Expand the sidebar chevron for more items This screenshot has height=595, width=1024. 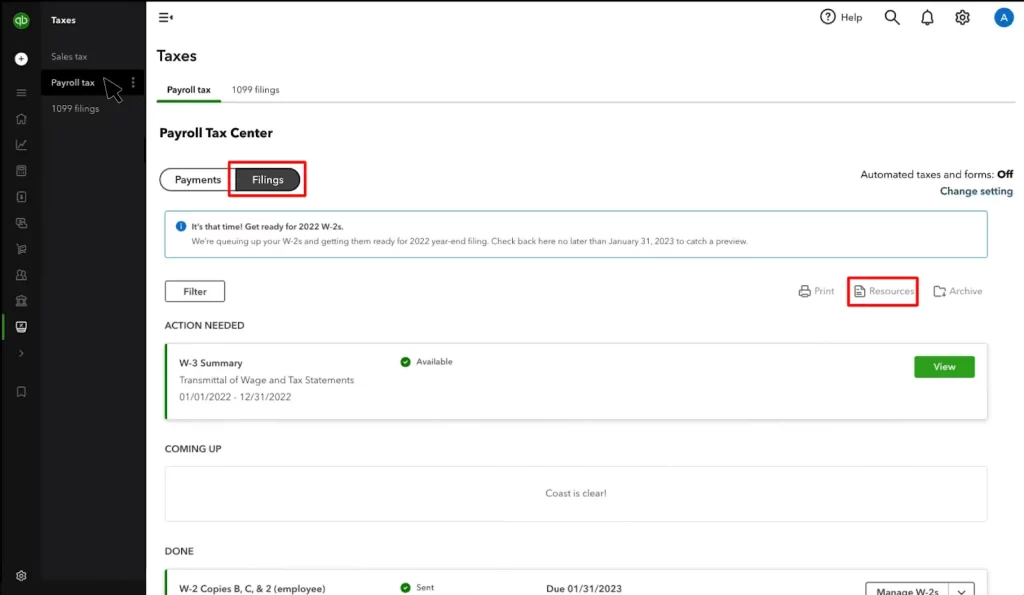click(21, 353)
